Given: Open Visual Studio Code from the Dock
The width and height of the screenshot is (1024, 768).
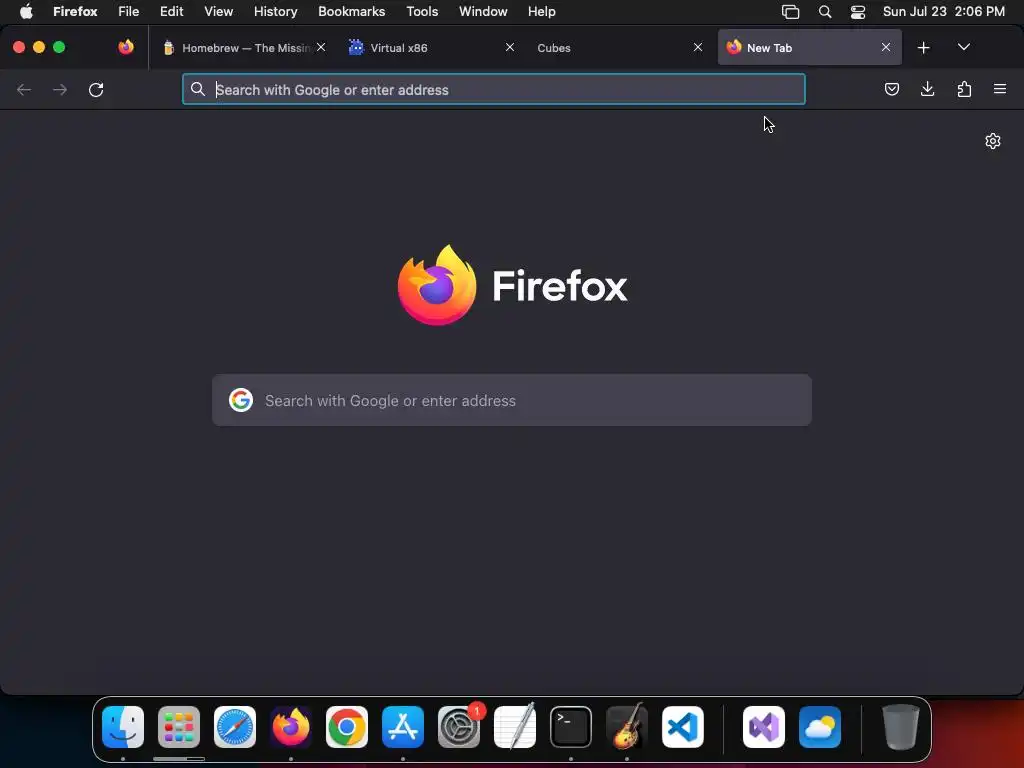Looking at the screenshot, I should click(x=683, y=727).
